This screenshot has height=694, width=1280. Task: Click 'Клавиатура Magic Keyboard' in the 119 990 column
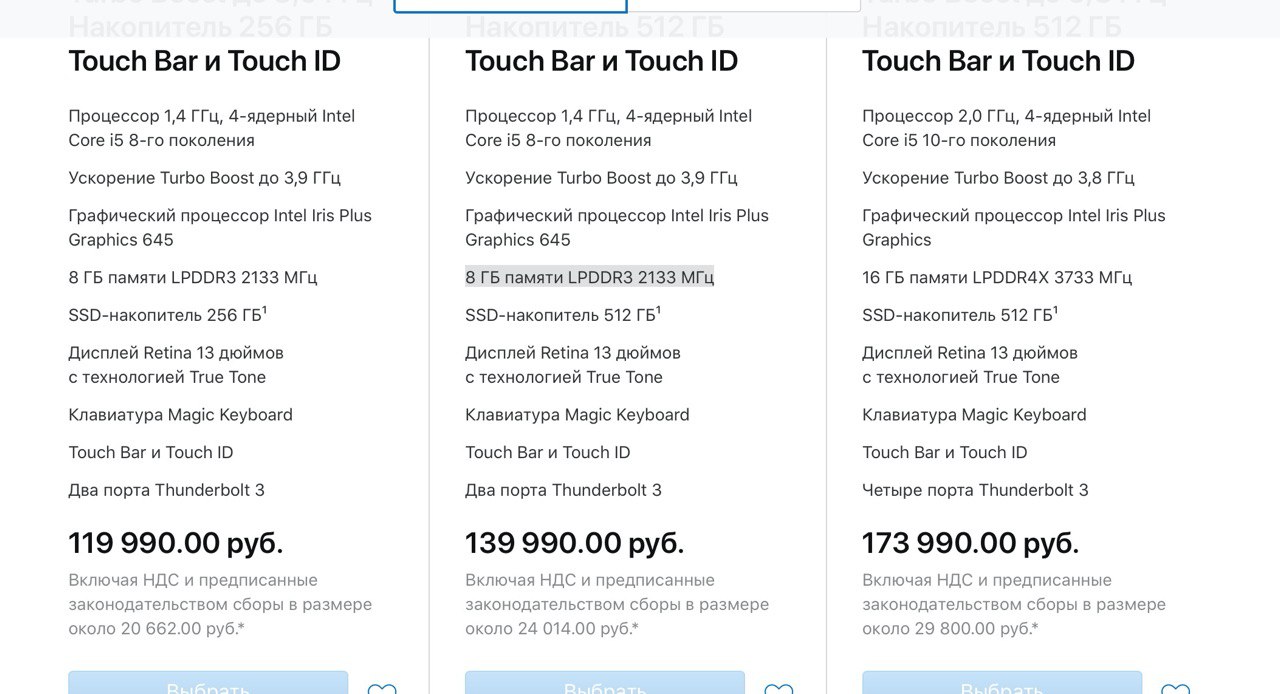pos(180,415)
